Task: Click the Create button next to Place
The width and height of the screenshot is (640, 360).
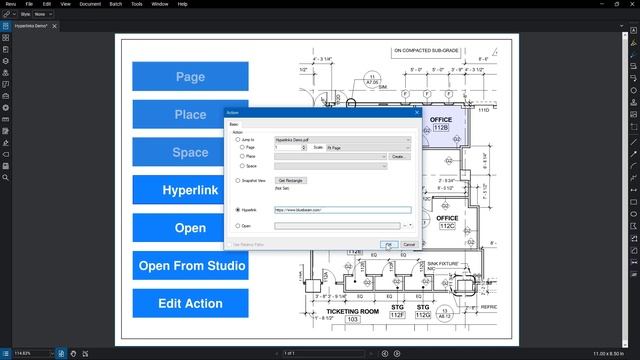Action: coord(400,156)
